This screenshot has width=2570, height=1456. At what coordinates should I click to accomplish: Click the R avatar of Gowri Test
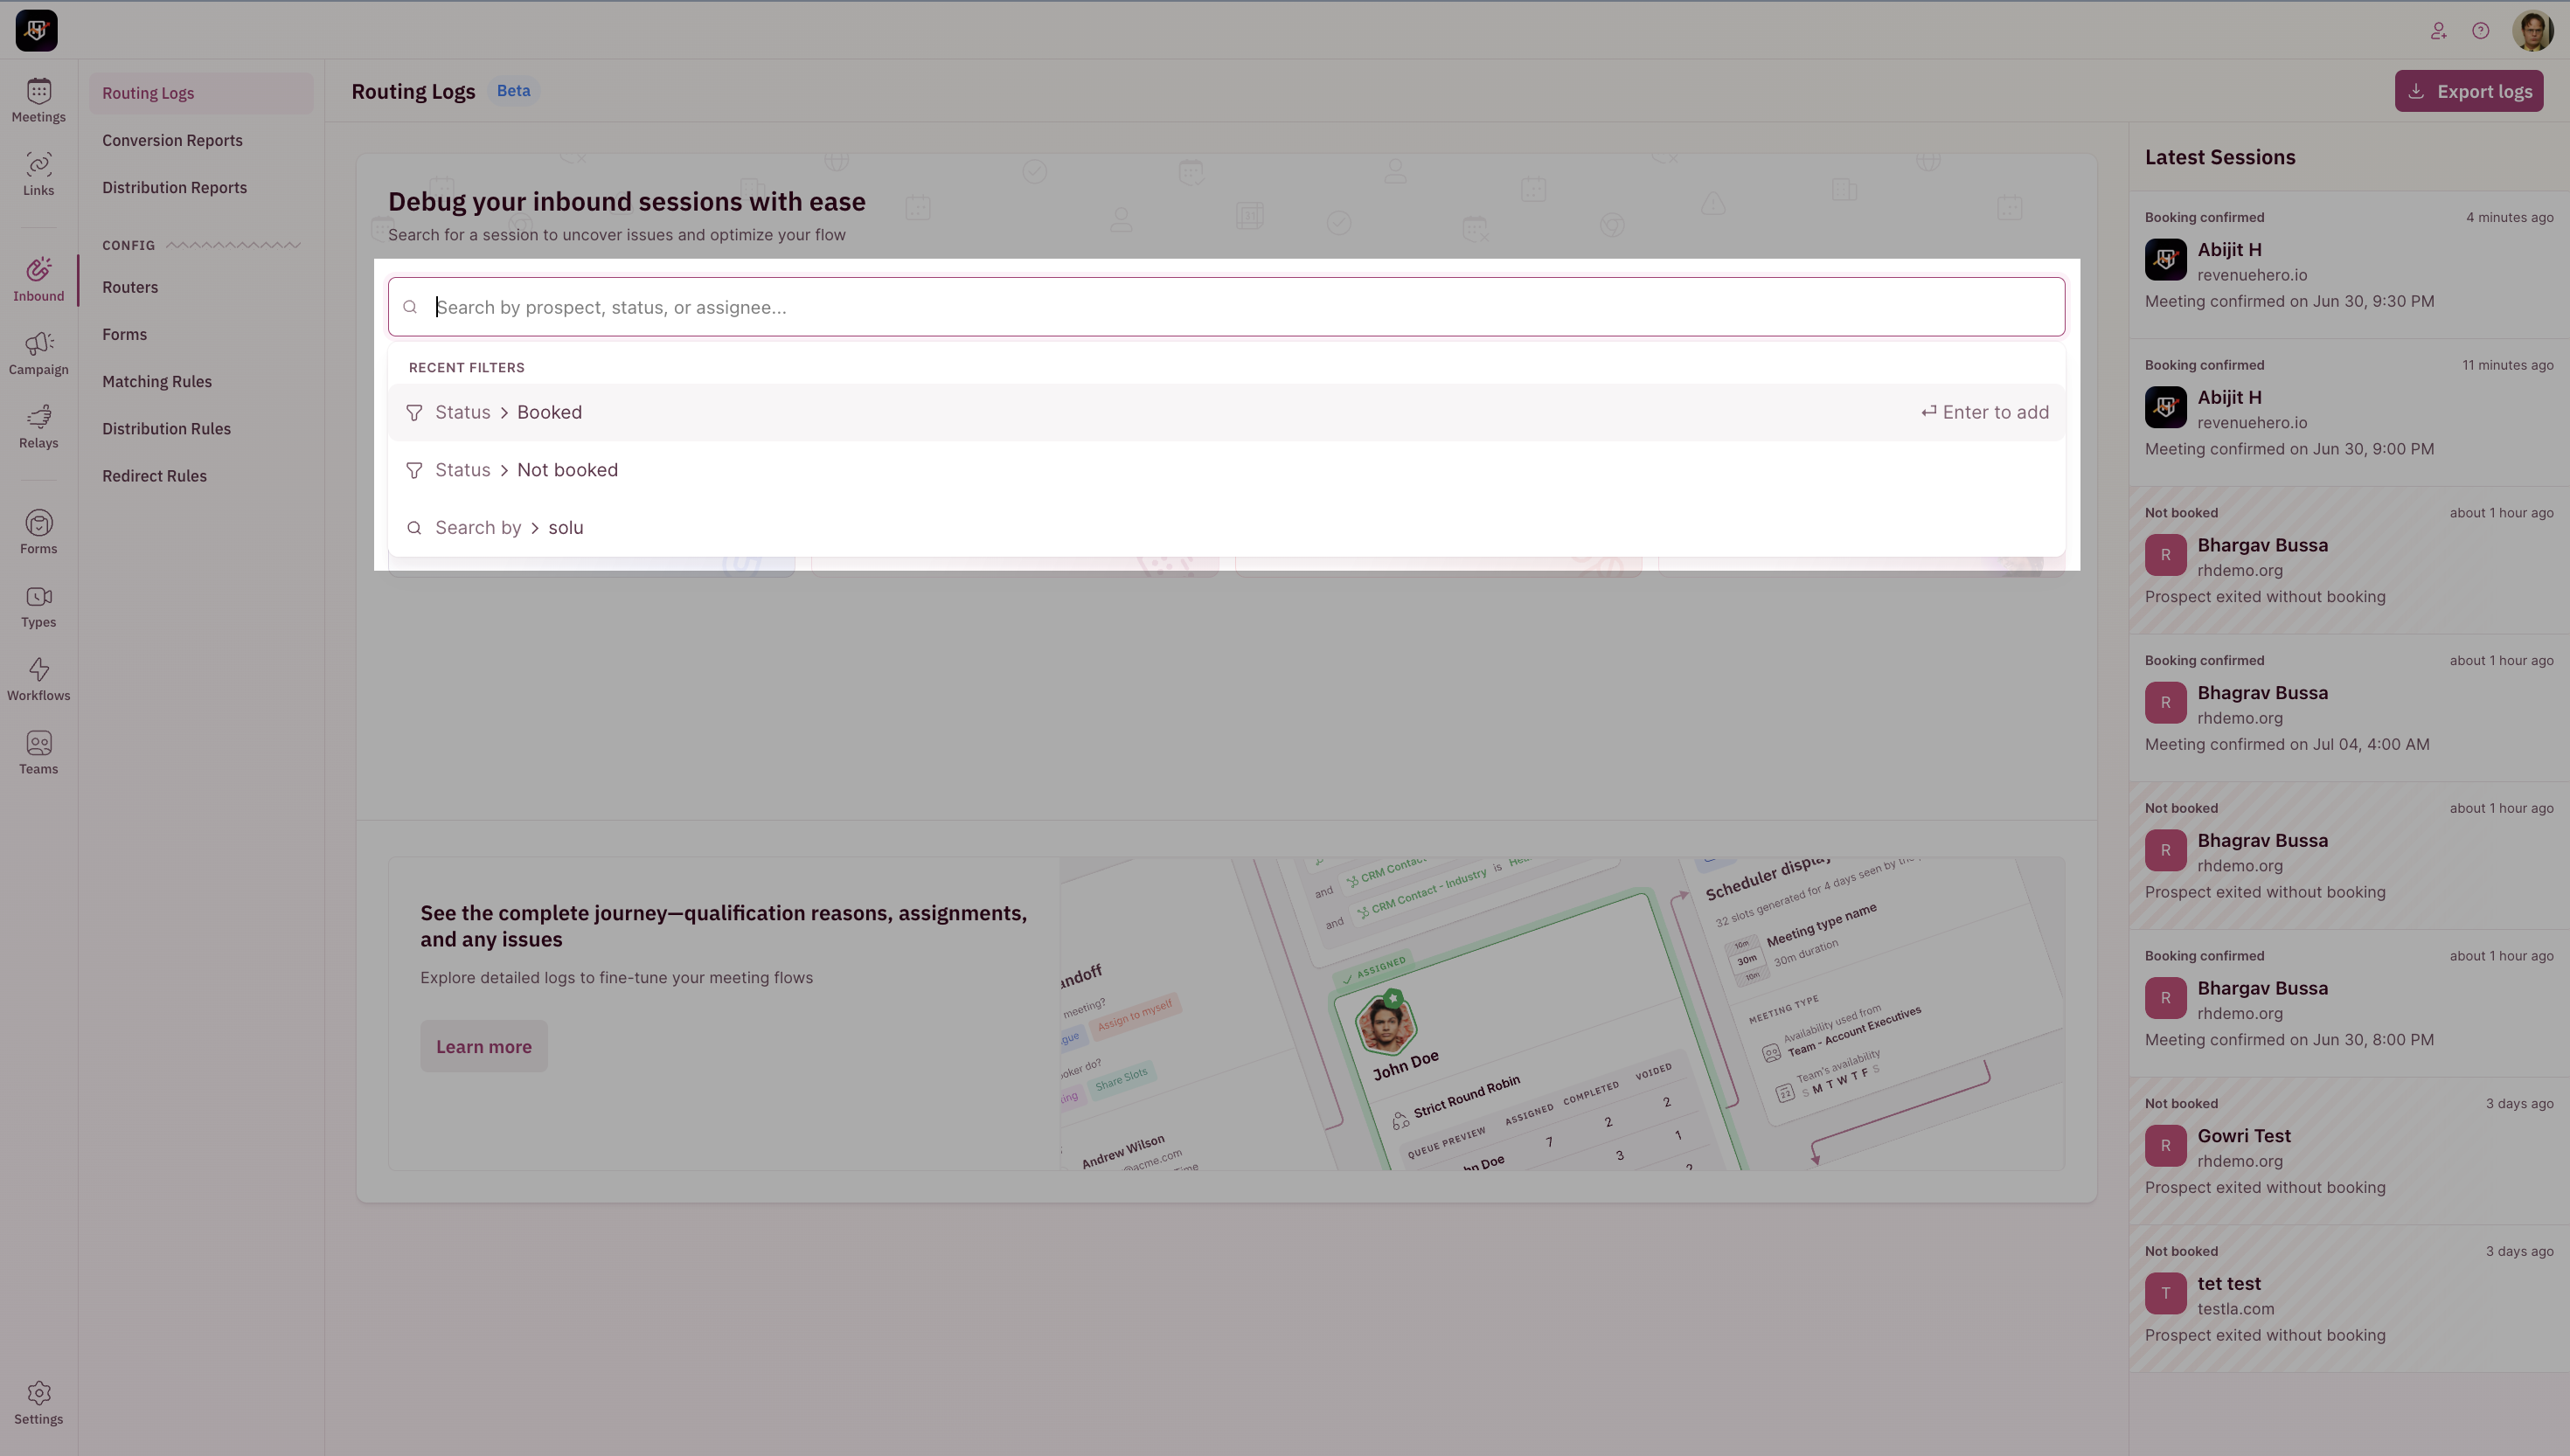pyautogui.click(x=2166, y=1146)
